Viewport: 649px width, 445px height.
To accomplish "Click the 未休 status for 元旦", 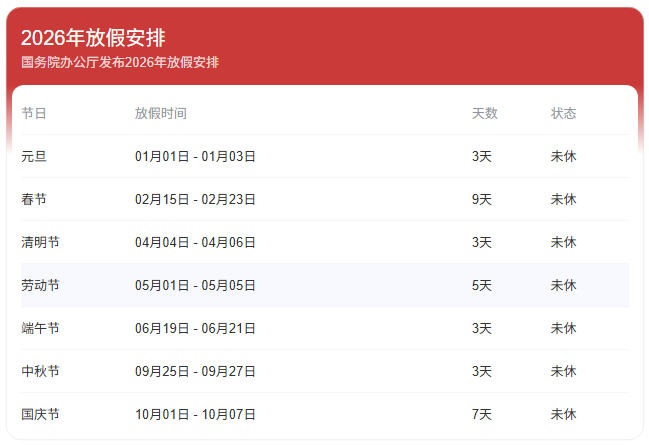I will (x=564, y=156).
